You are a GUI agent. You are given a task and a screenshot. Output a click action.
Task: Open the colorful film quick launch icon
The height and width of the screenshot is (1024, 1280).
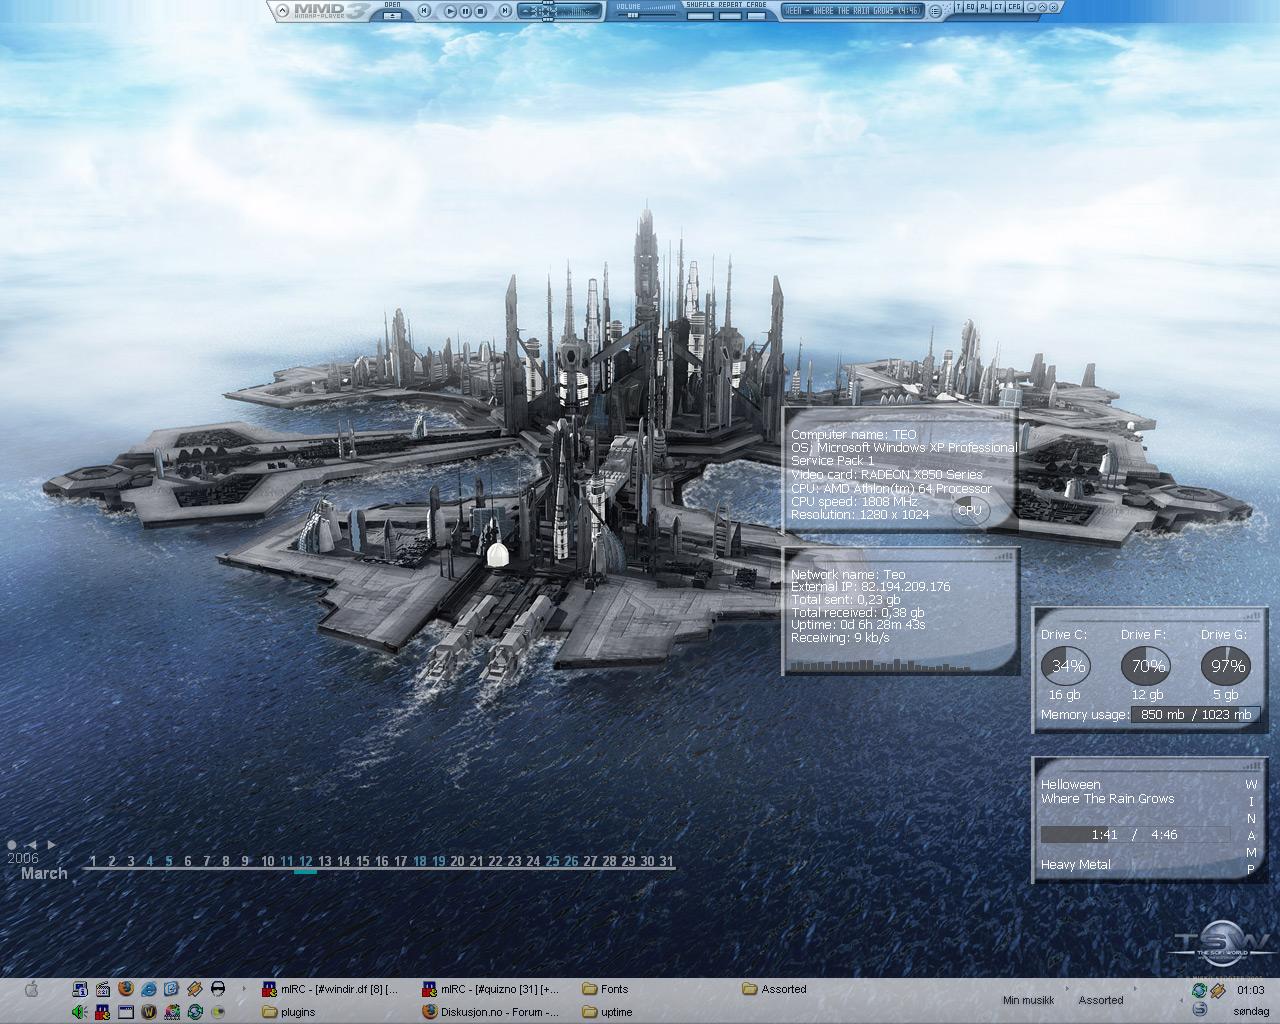pyautogui.click(x=171, y=1012)
